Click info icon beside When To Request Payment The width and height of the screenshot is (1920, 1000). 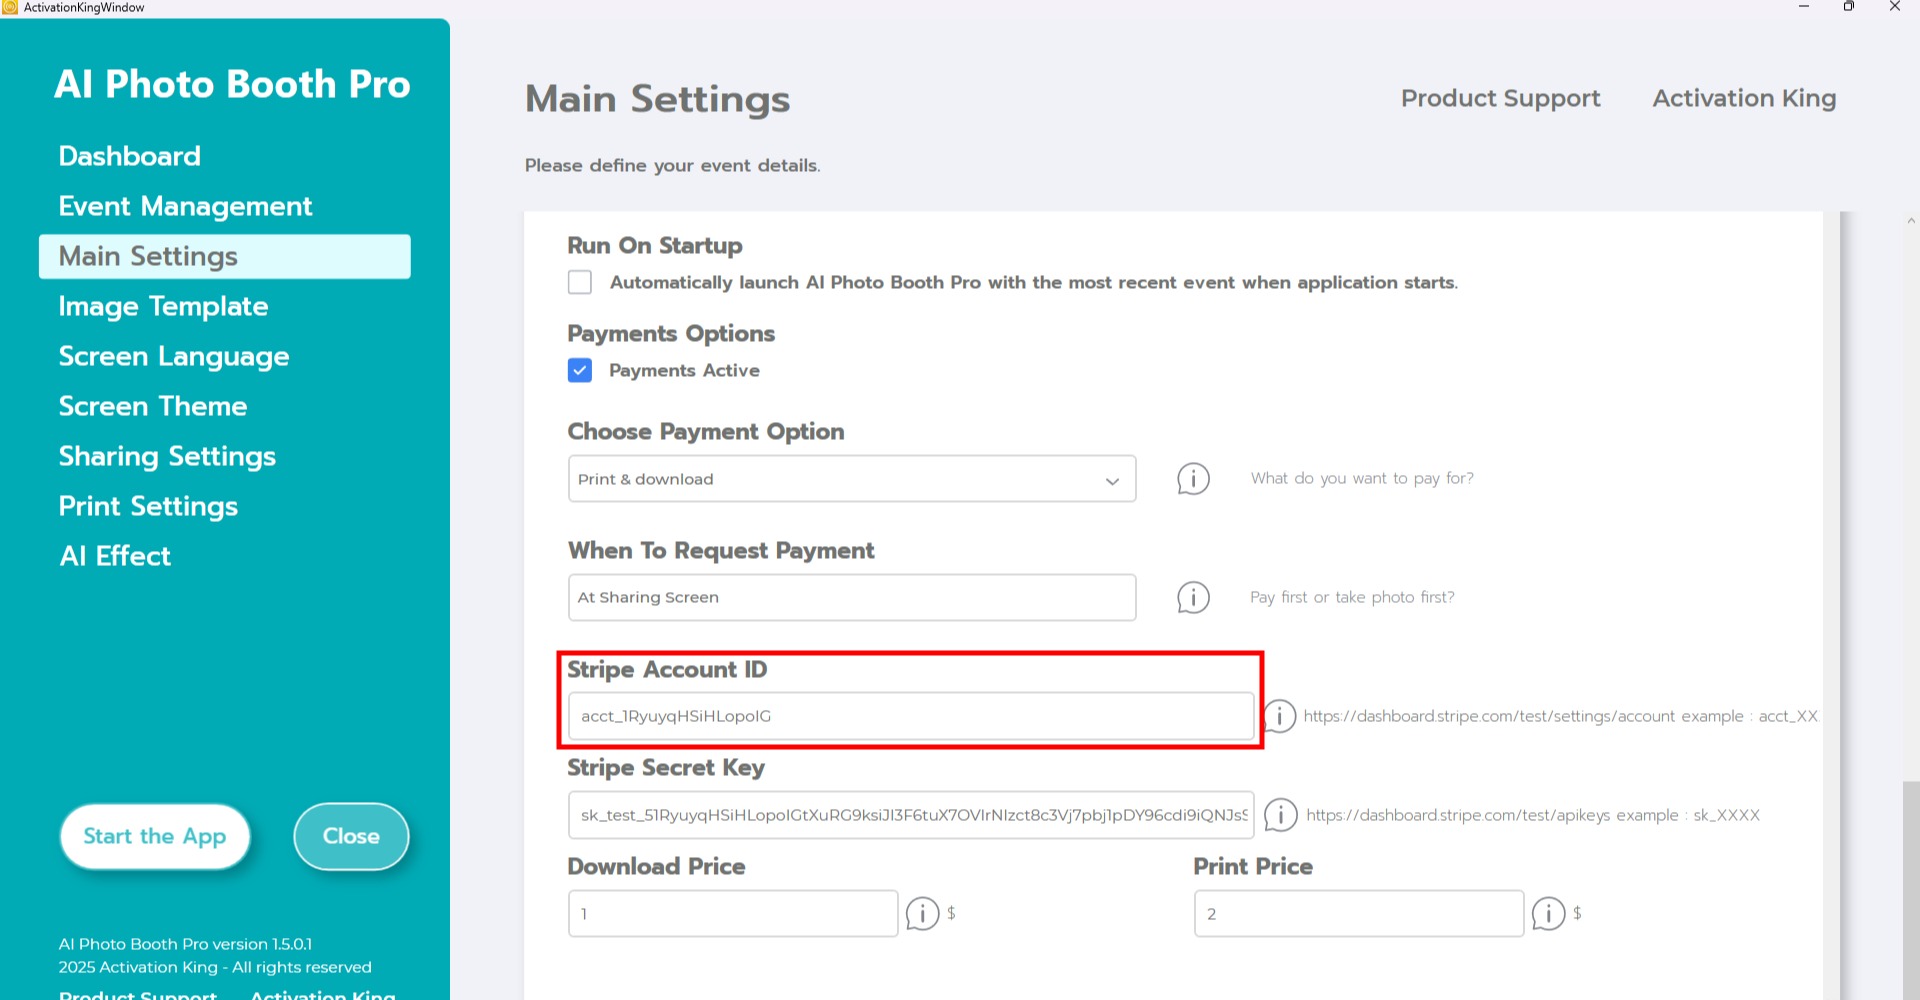[x=1193, y=598]
